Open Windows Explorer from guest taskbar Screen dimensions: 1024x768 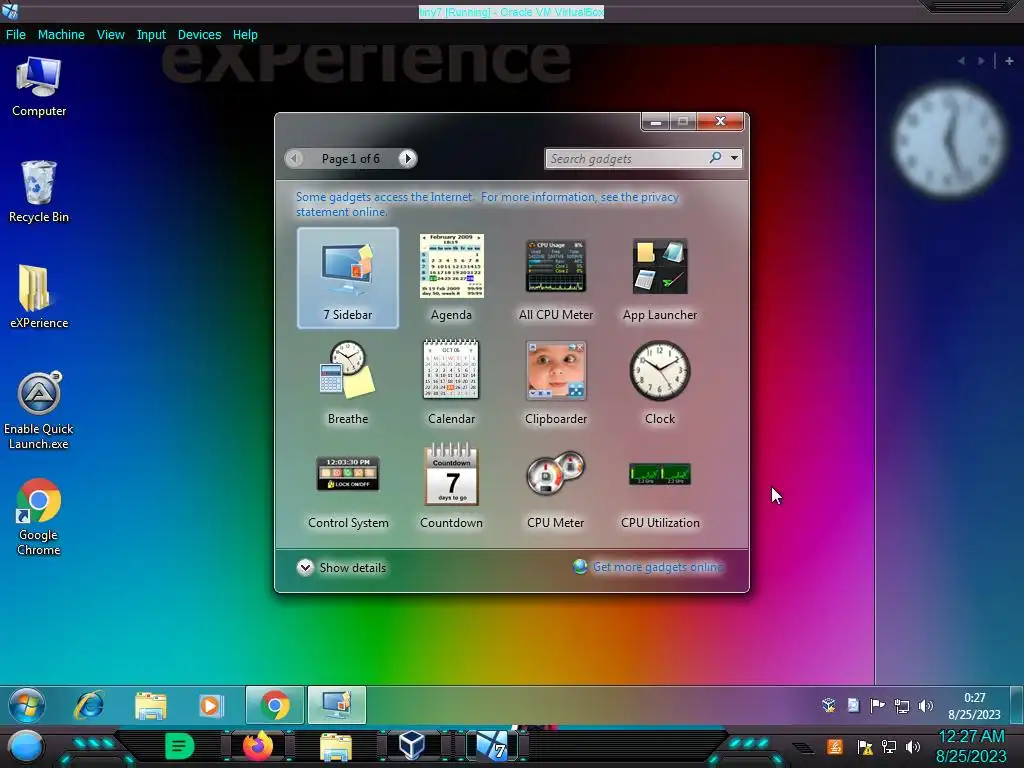click(x=151, y=706)
